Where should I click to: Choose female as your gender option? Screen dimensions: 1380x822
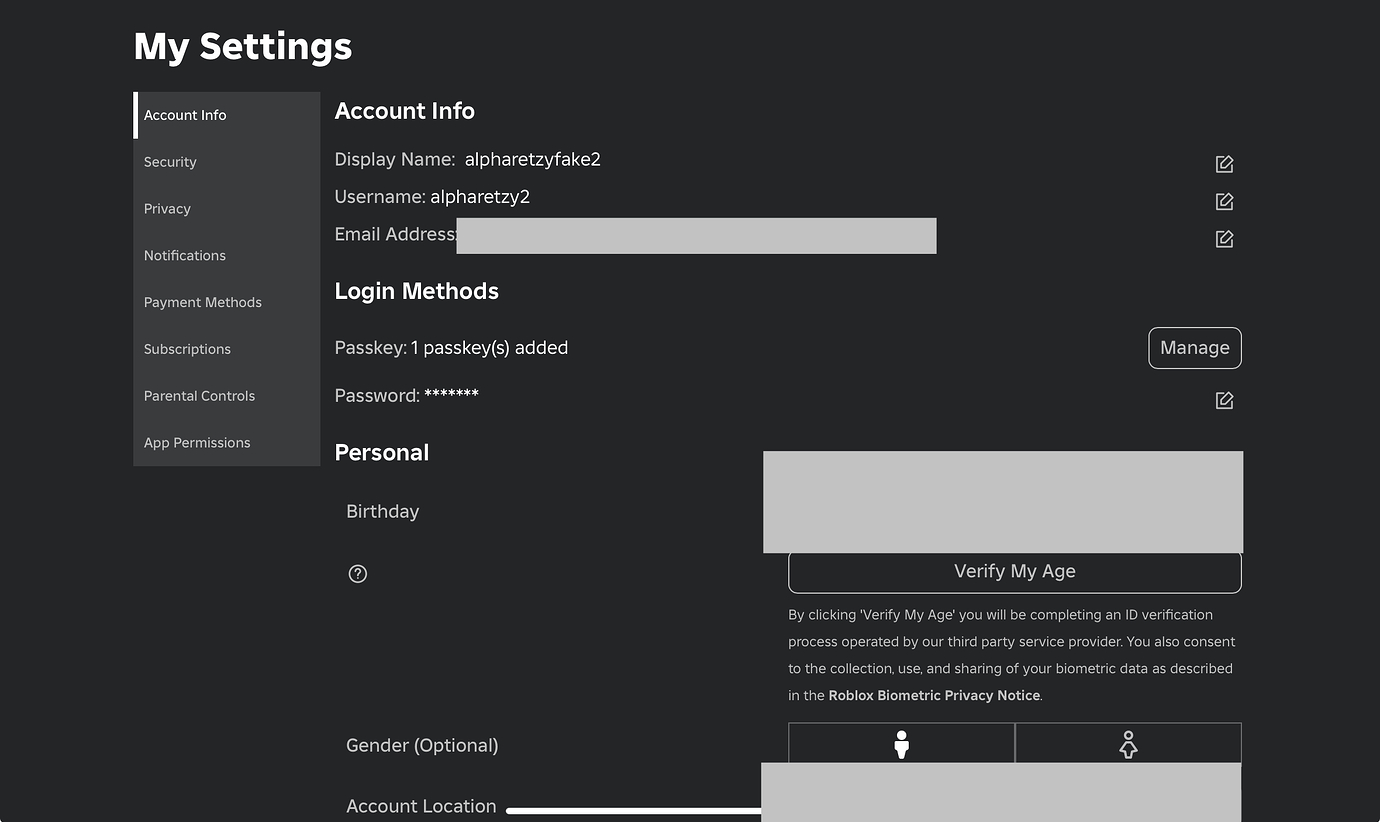(x=1128, y=743)
